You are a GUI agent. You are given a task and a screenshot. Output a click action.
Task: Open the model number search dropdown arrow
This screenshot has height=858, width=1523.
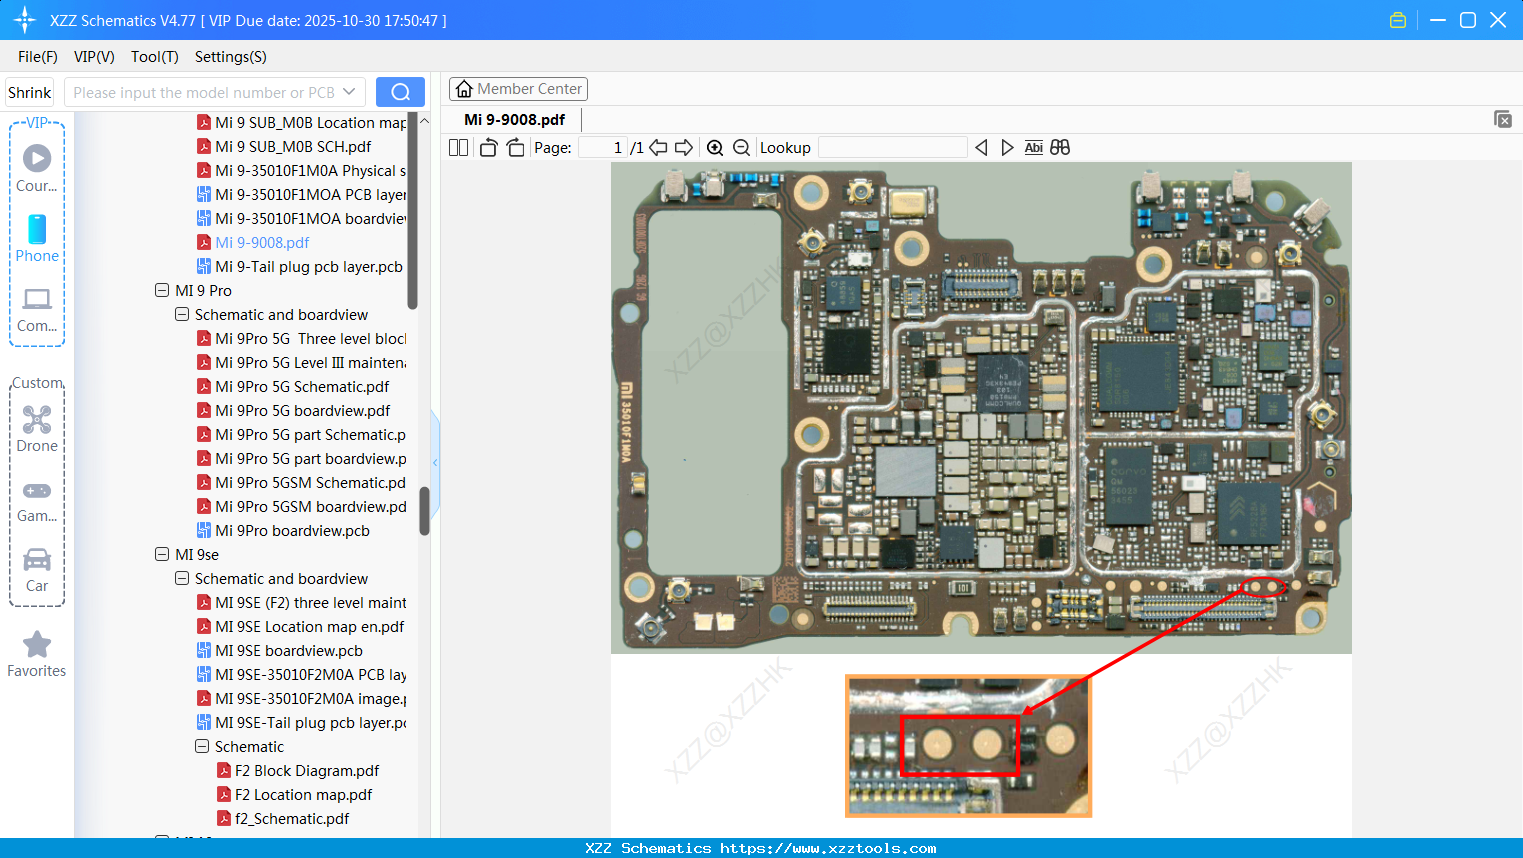pyautogui.click(x=349, y=92)
